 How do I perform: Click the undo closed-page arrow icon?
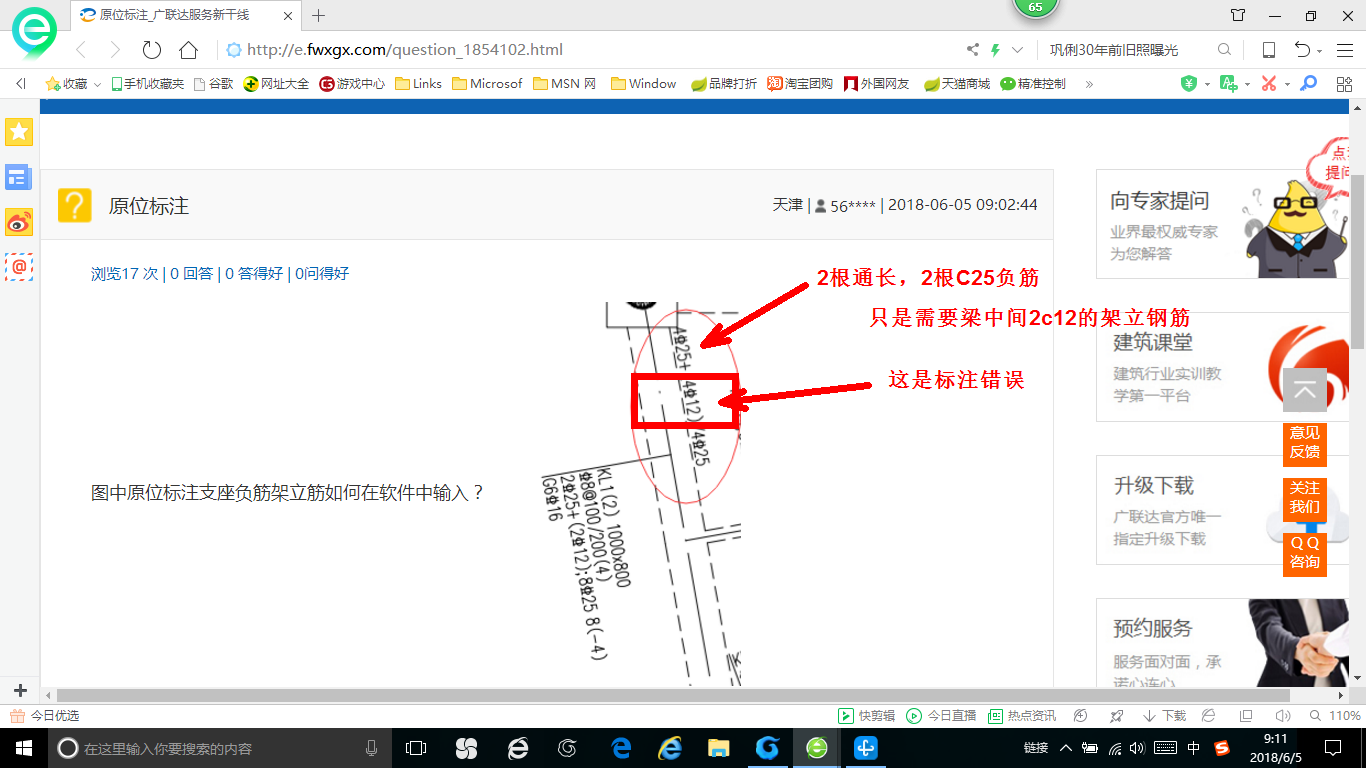1302,50
